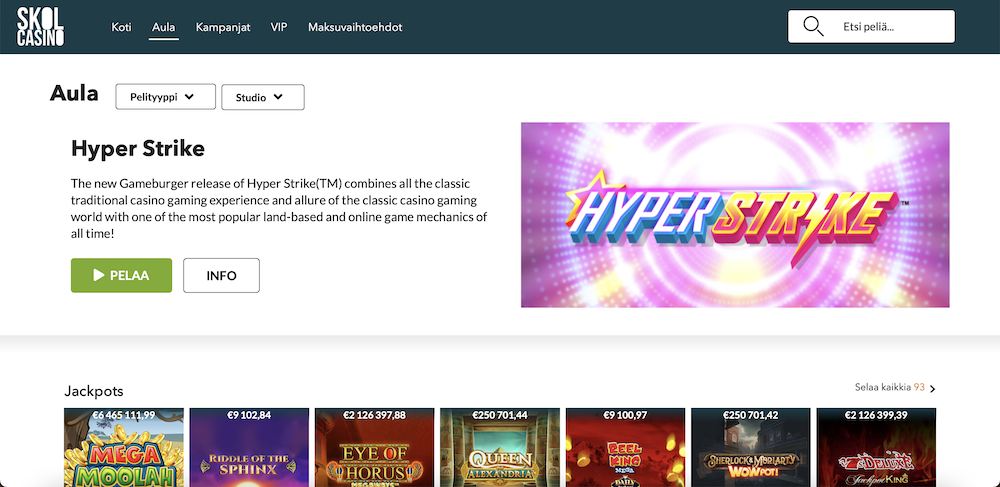Open the Riddle of the Sphinx game
Screen dimensions: 1000x487
[249, 447]
